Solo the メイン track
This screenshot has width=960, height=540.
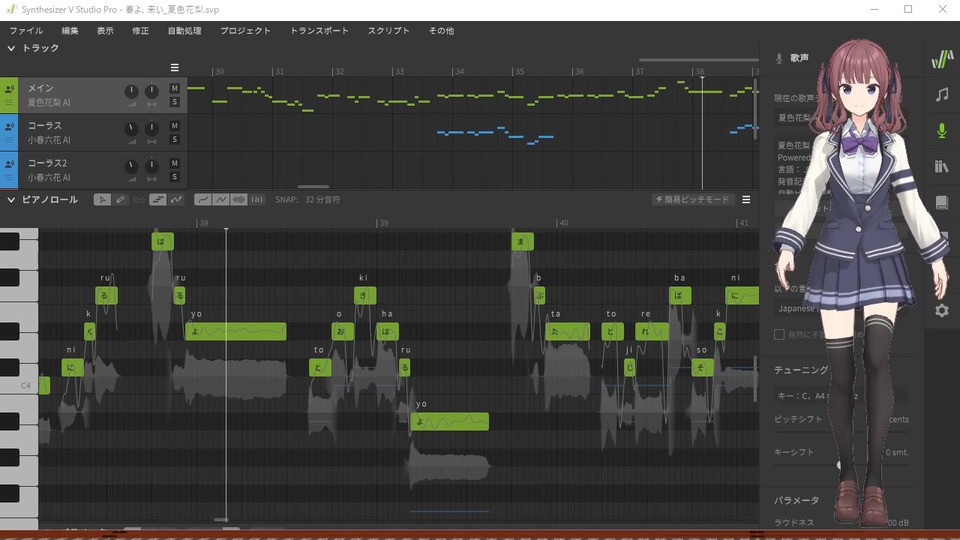coord(174,102)
